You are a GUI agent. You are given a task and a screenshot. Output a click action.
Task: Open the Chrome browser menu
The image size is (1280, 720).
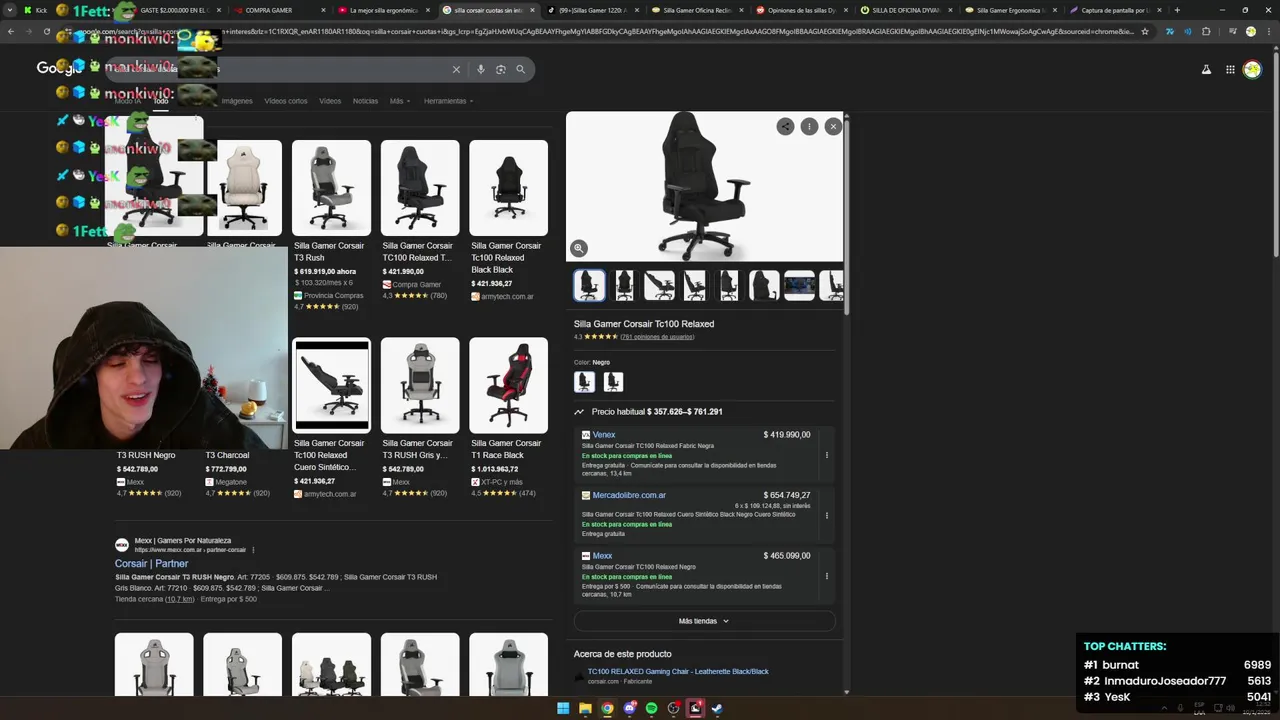1267,31
